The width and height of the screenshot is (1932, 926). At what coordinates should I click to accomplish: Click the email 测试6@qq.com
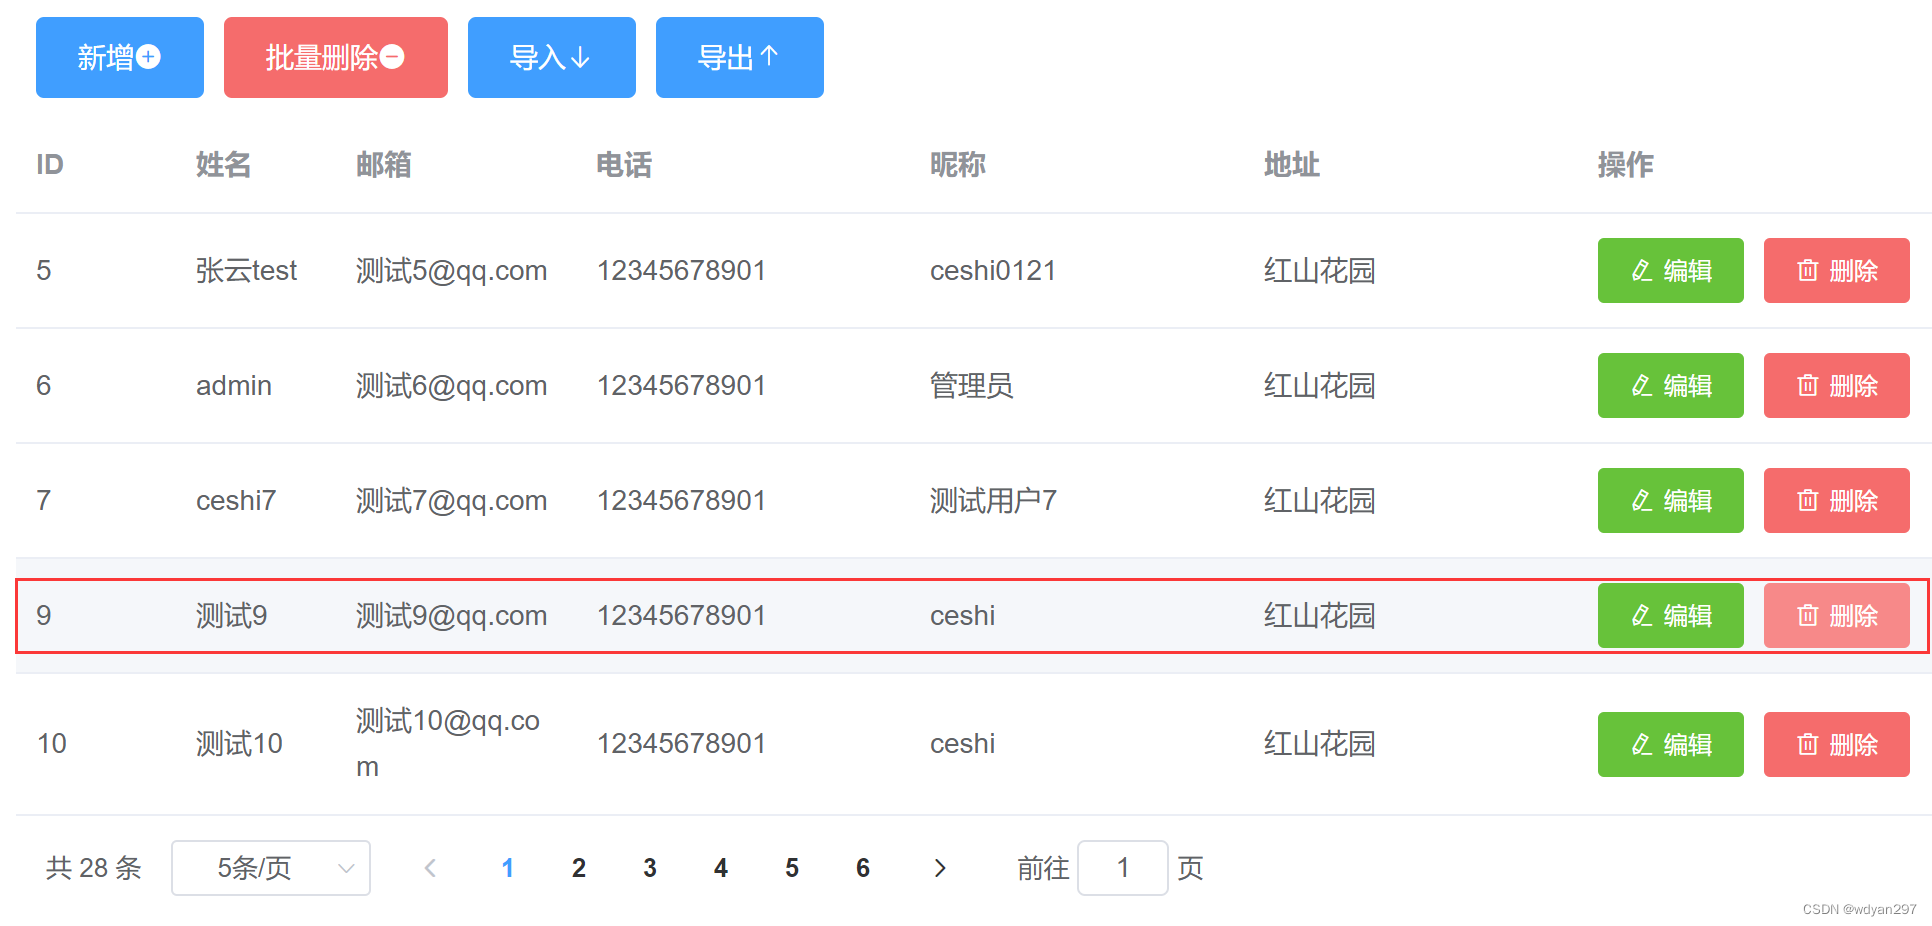pos(452,385)
